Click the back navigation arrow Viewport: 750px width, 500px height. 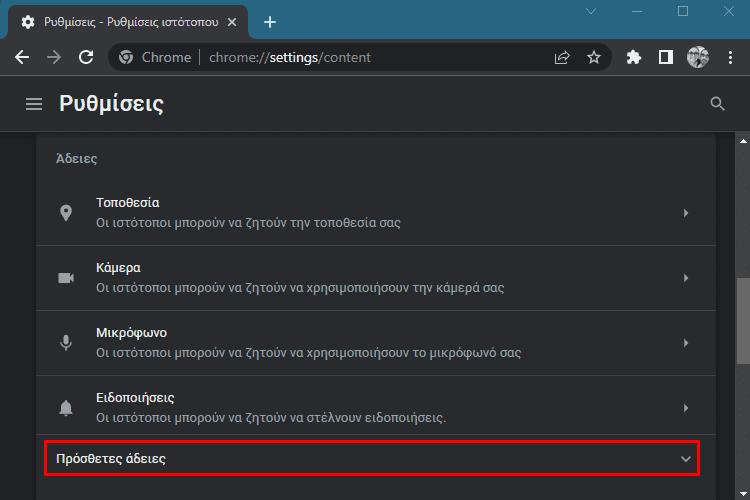pyautogui.click(x=22, y=57)
